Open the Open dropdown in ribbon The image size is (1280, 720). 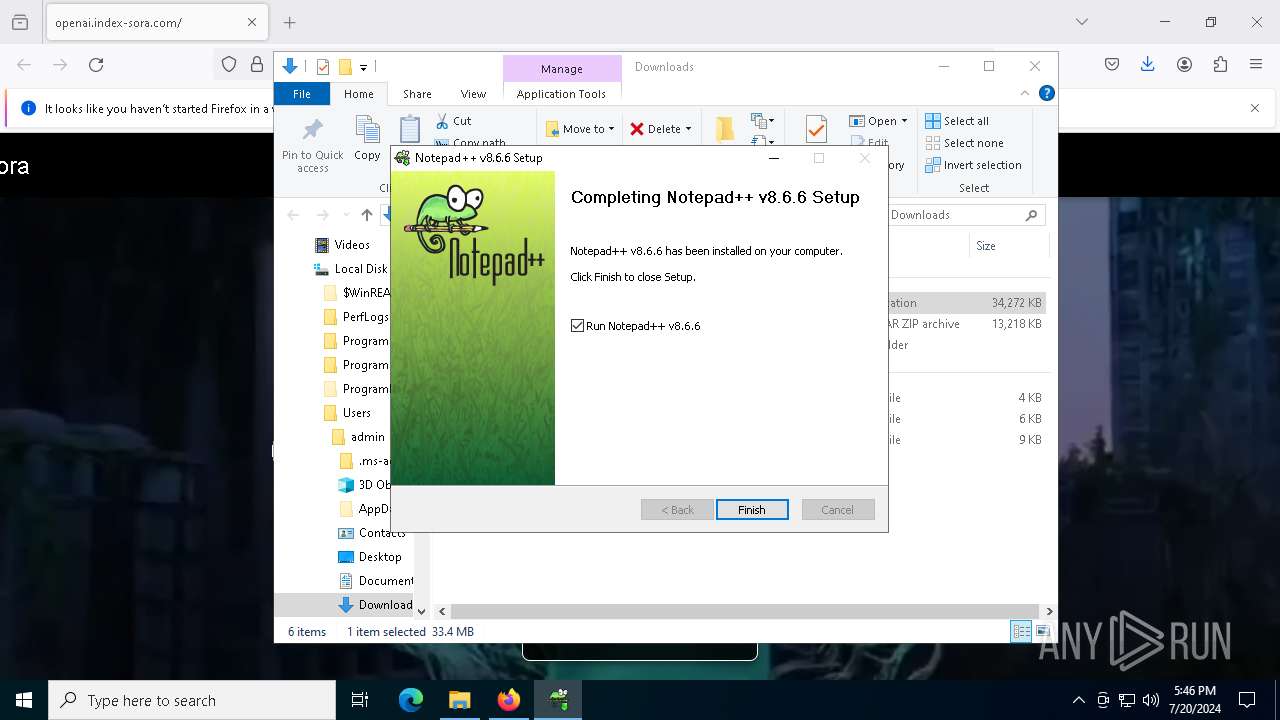pos(878,121)
